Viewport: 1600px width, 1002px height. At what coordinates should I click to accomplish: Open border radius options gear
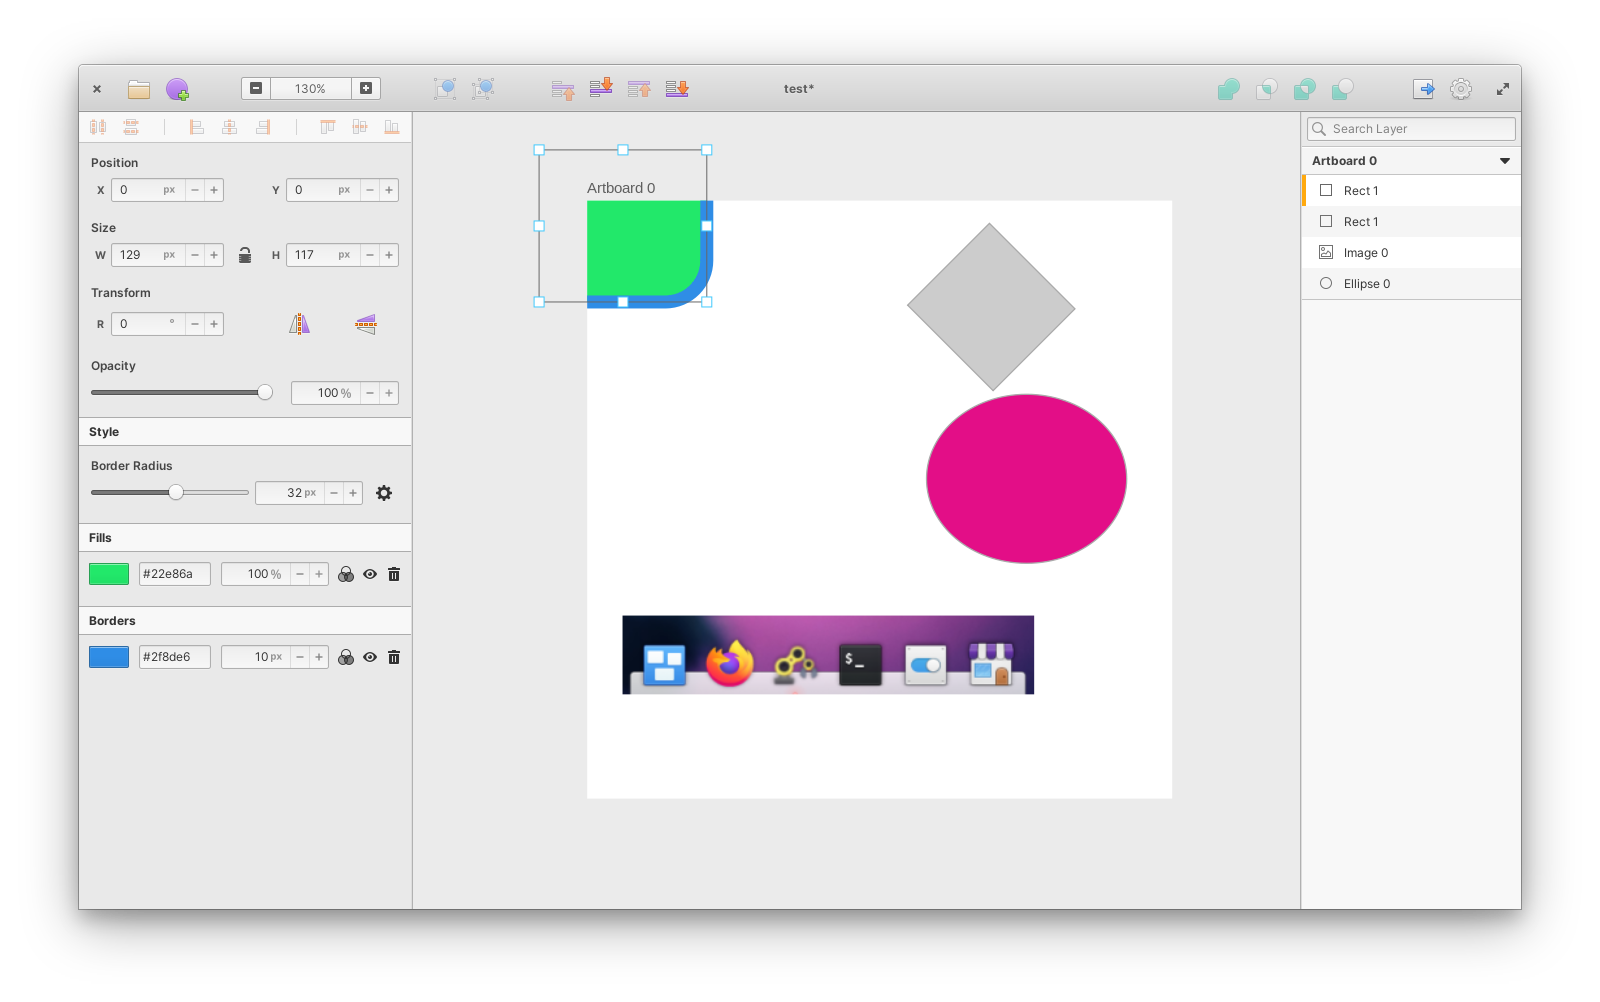tap(384, 493)
